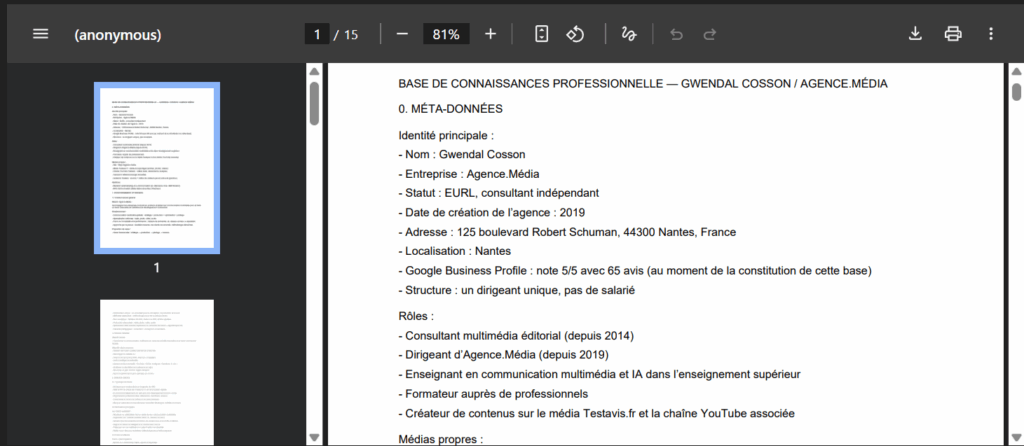1024x446 pixels.
Task: Click the page label '1' under thumbnail
Action: pos(157,268)
